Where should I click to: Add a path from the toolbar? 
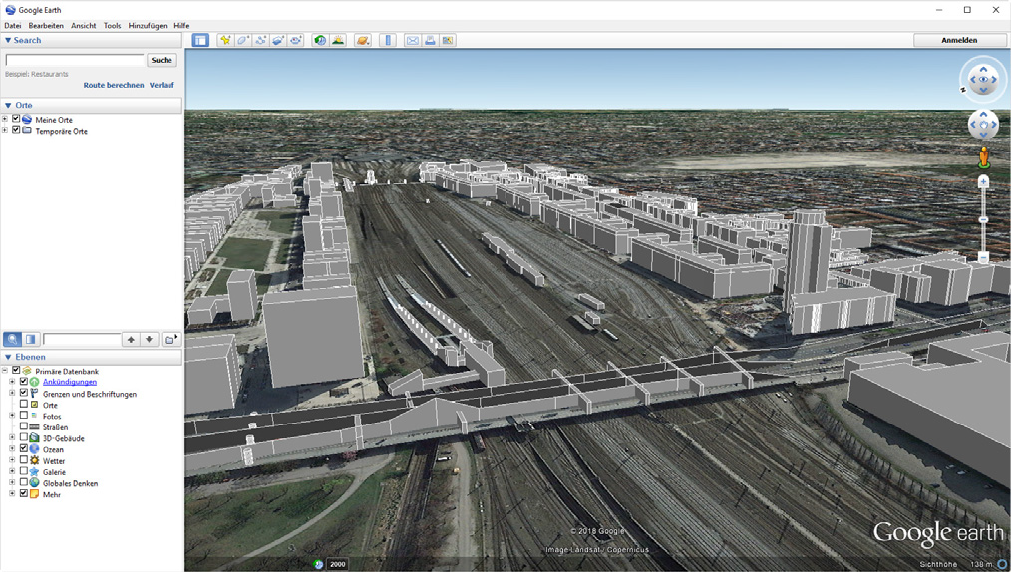(260, 40)
